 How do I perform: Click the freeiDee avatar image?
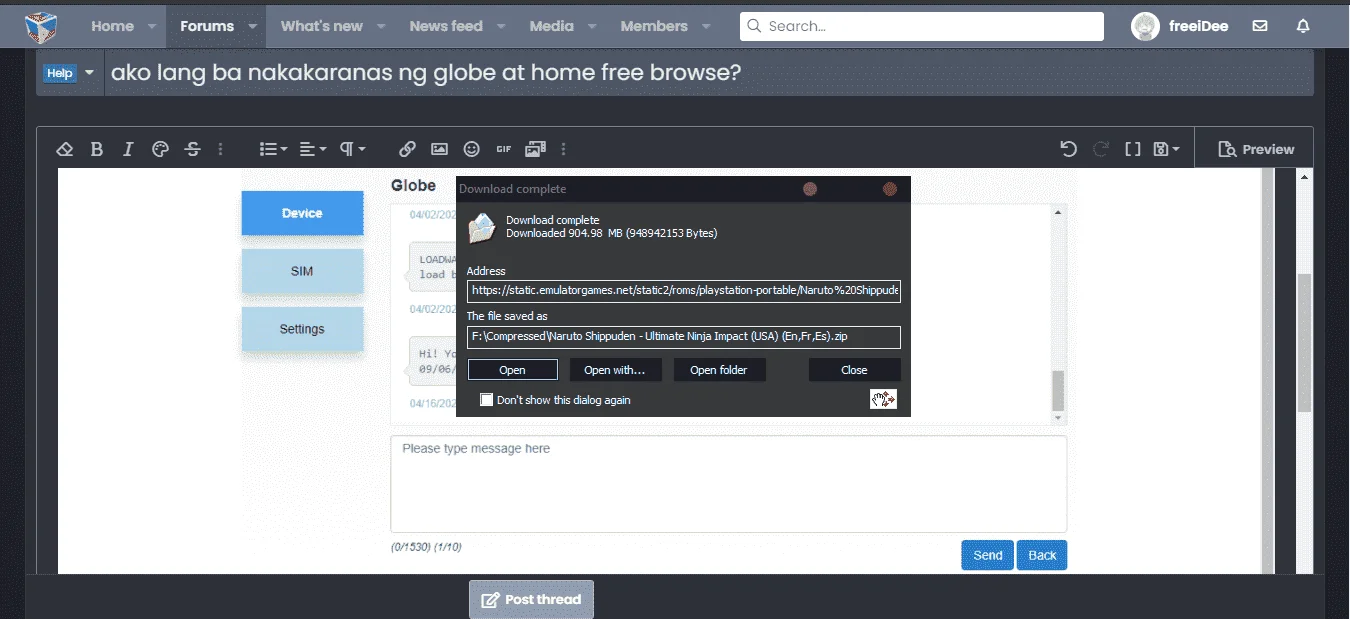(1145, 26)
